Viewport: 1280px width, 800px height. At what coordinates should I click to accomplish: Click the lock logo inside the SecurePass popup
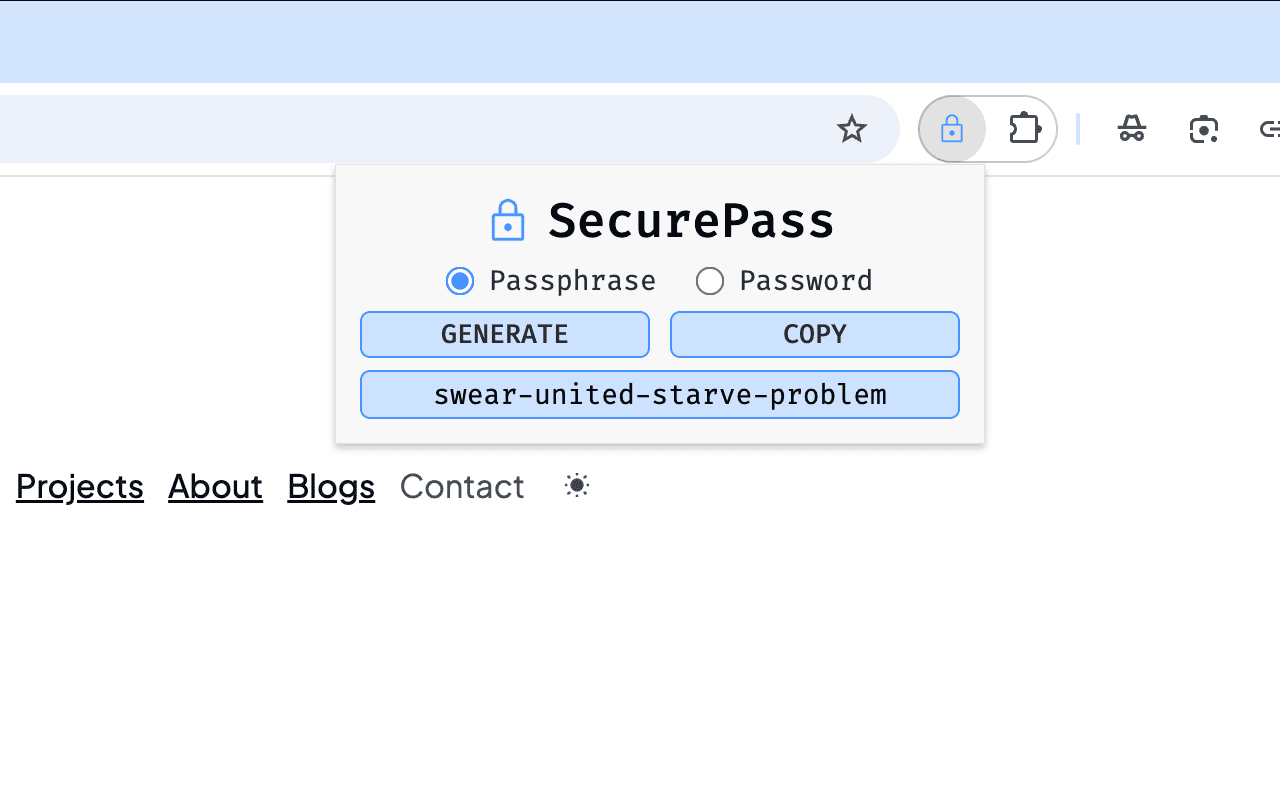508,219
